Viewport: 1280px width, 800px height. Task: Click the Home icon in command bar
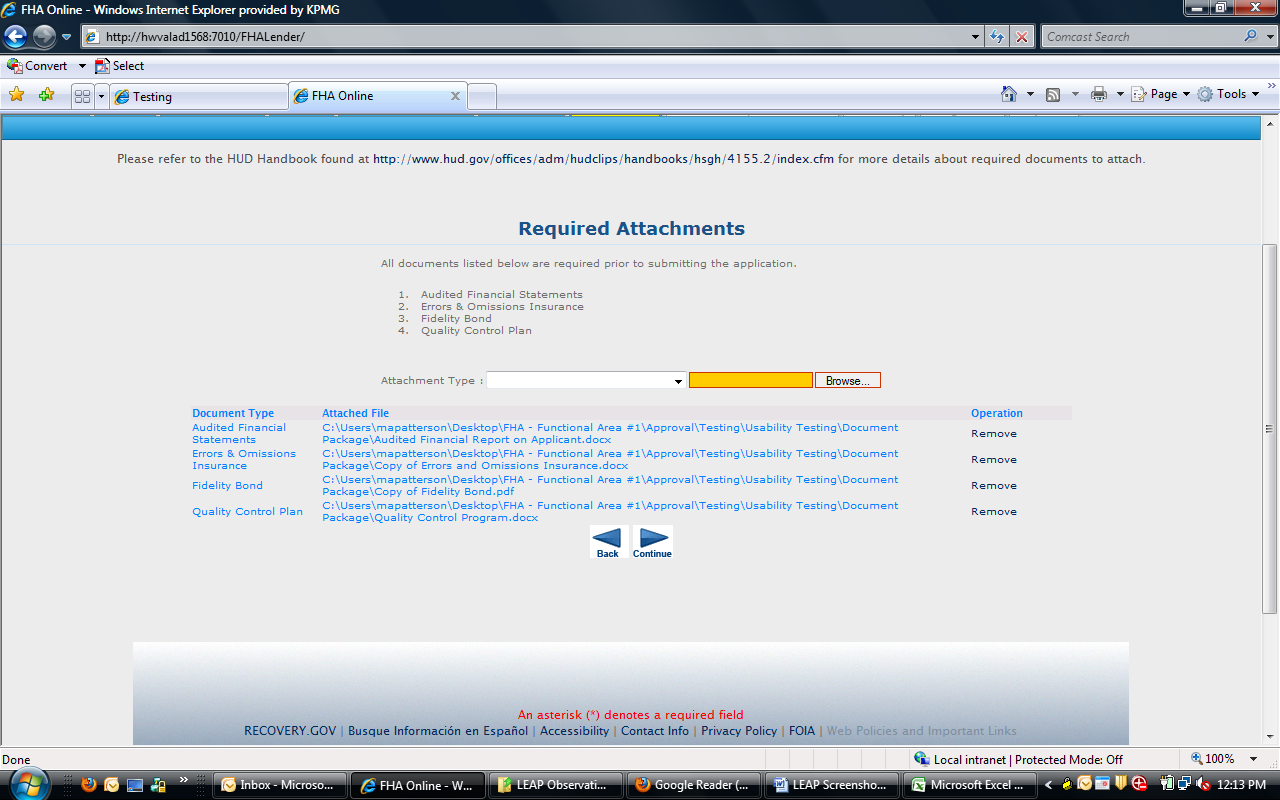[1009, 94]
